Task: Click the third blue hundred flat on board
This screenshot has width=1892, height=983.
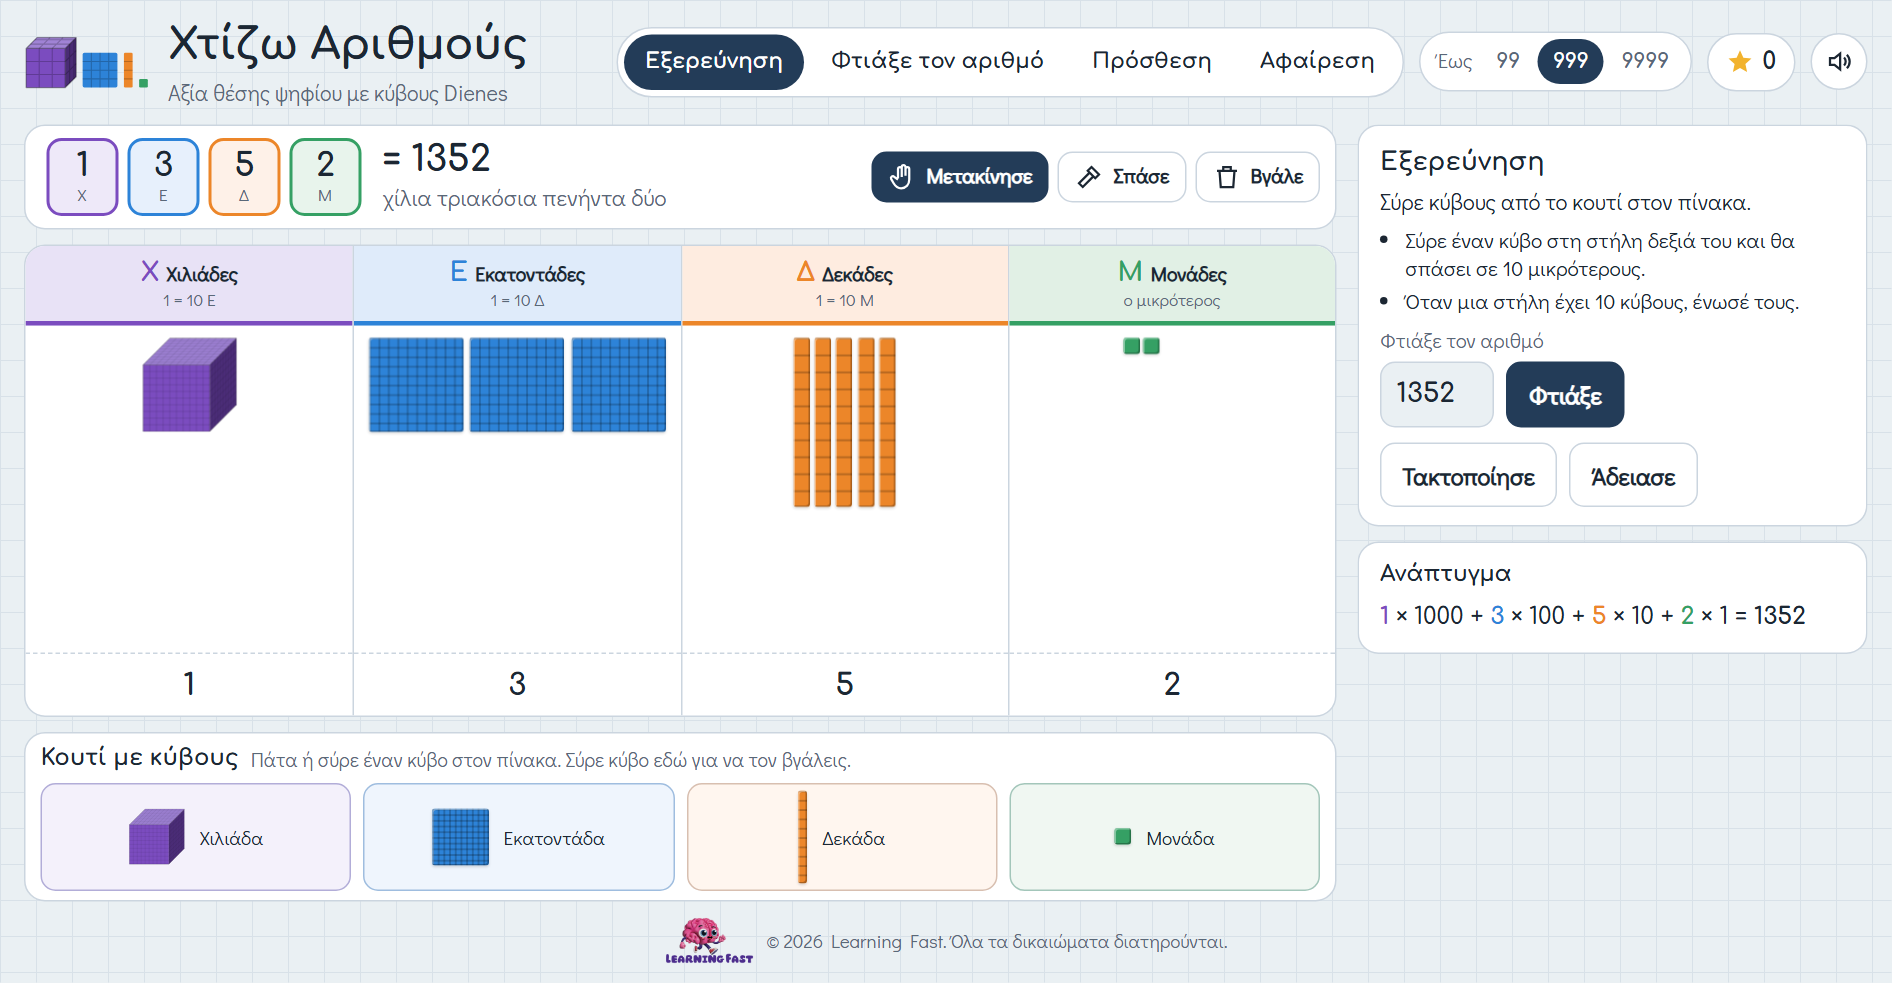Action: (x=619, y=385)
